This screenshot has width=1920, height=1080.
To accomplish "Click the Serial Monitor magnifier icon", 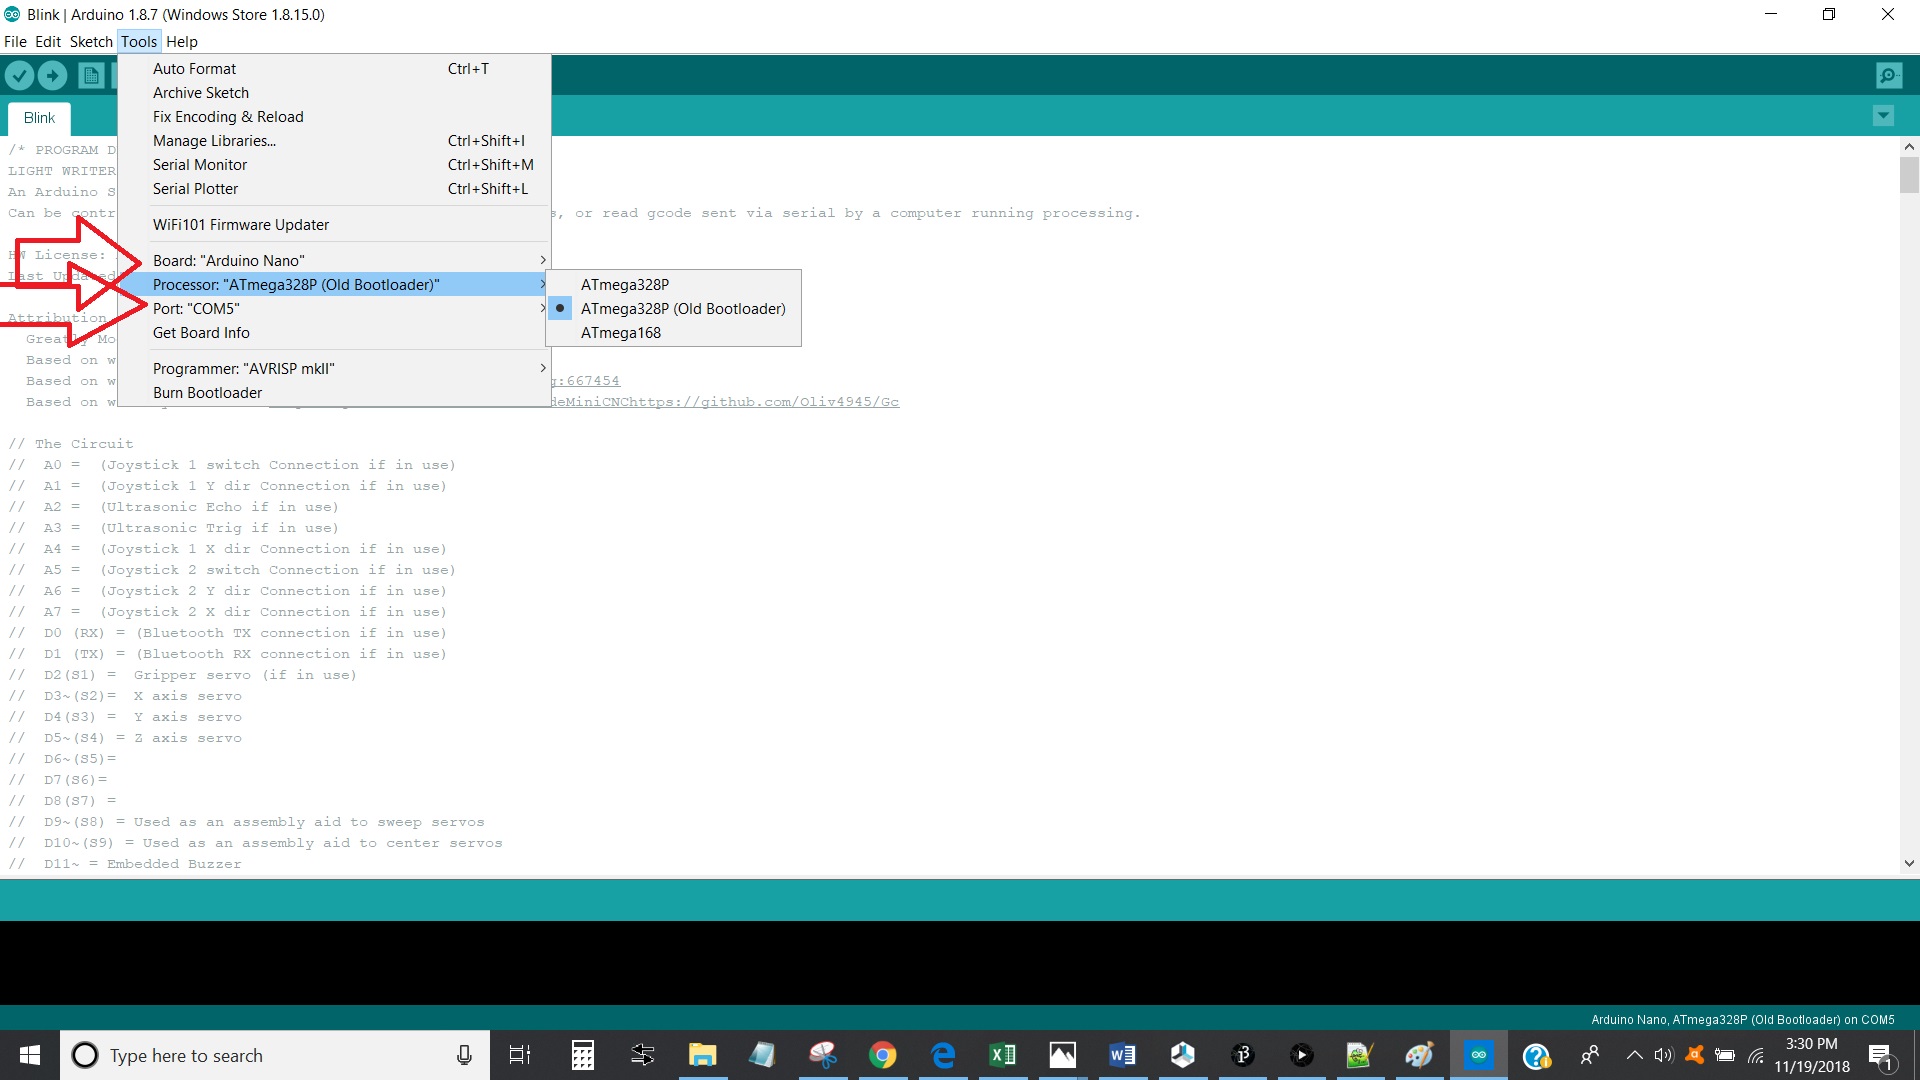I will [x=1890, y=75].
